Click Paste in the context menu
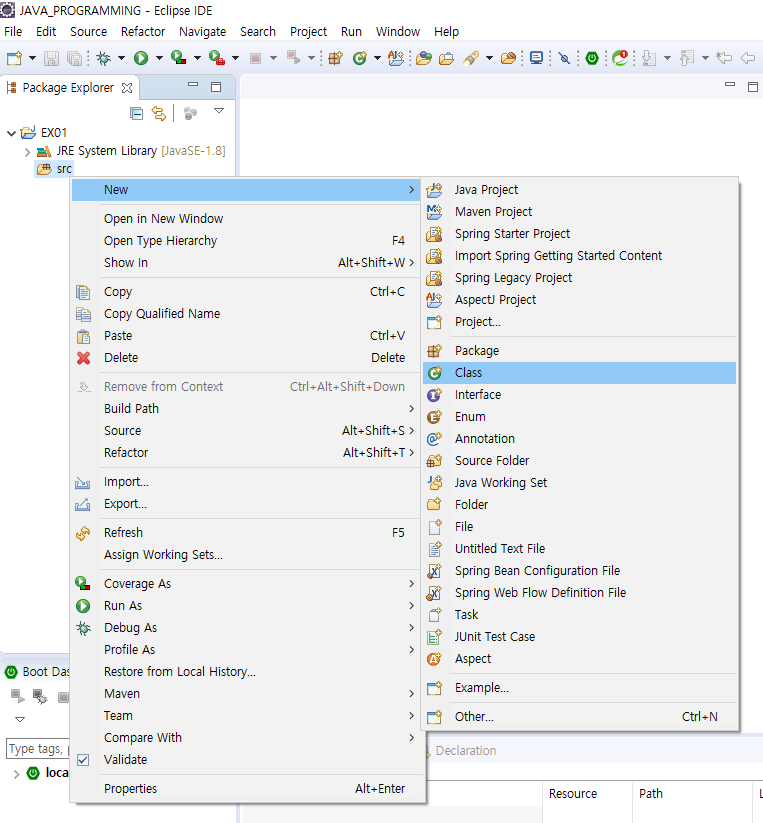 tap(247, 336)
